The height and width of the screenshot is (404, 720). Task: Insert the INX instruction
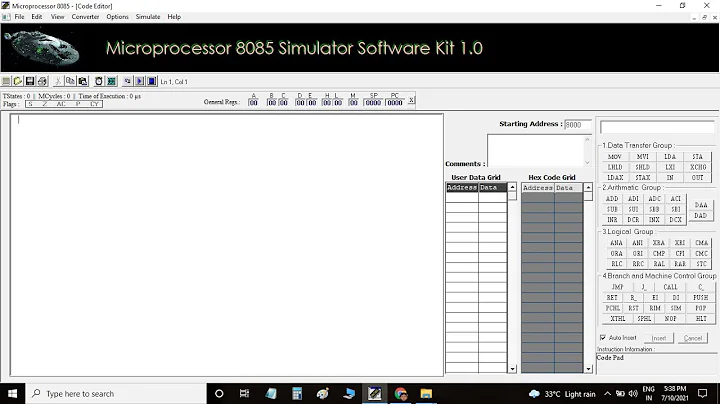(x=654, y=220)
